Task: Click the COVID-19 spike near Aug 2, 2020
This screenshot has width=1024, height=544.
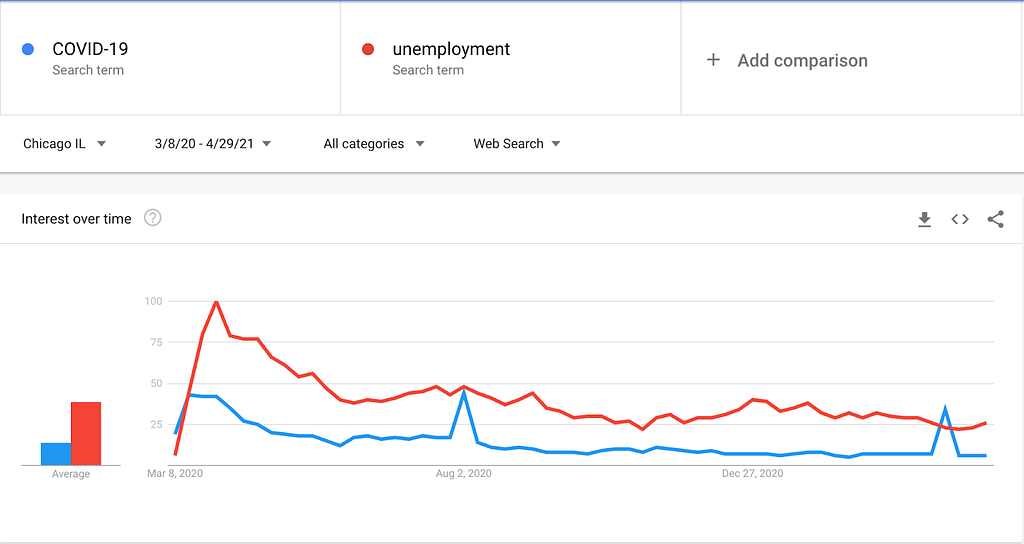Action: [464, 392]
